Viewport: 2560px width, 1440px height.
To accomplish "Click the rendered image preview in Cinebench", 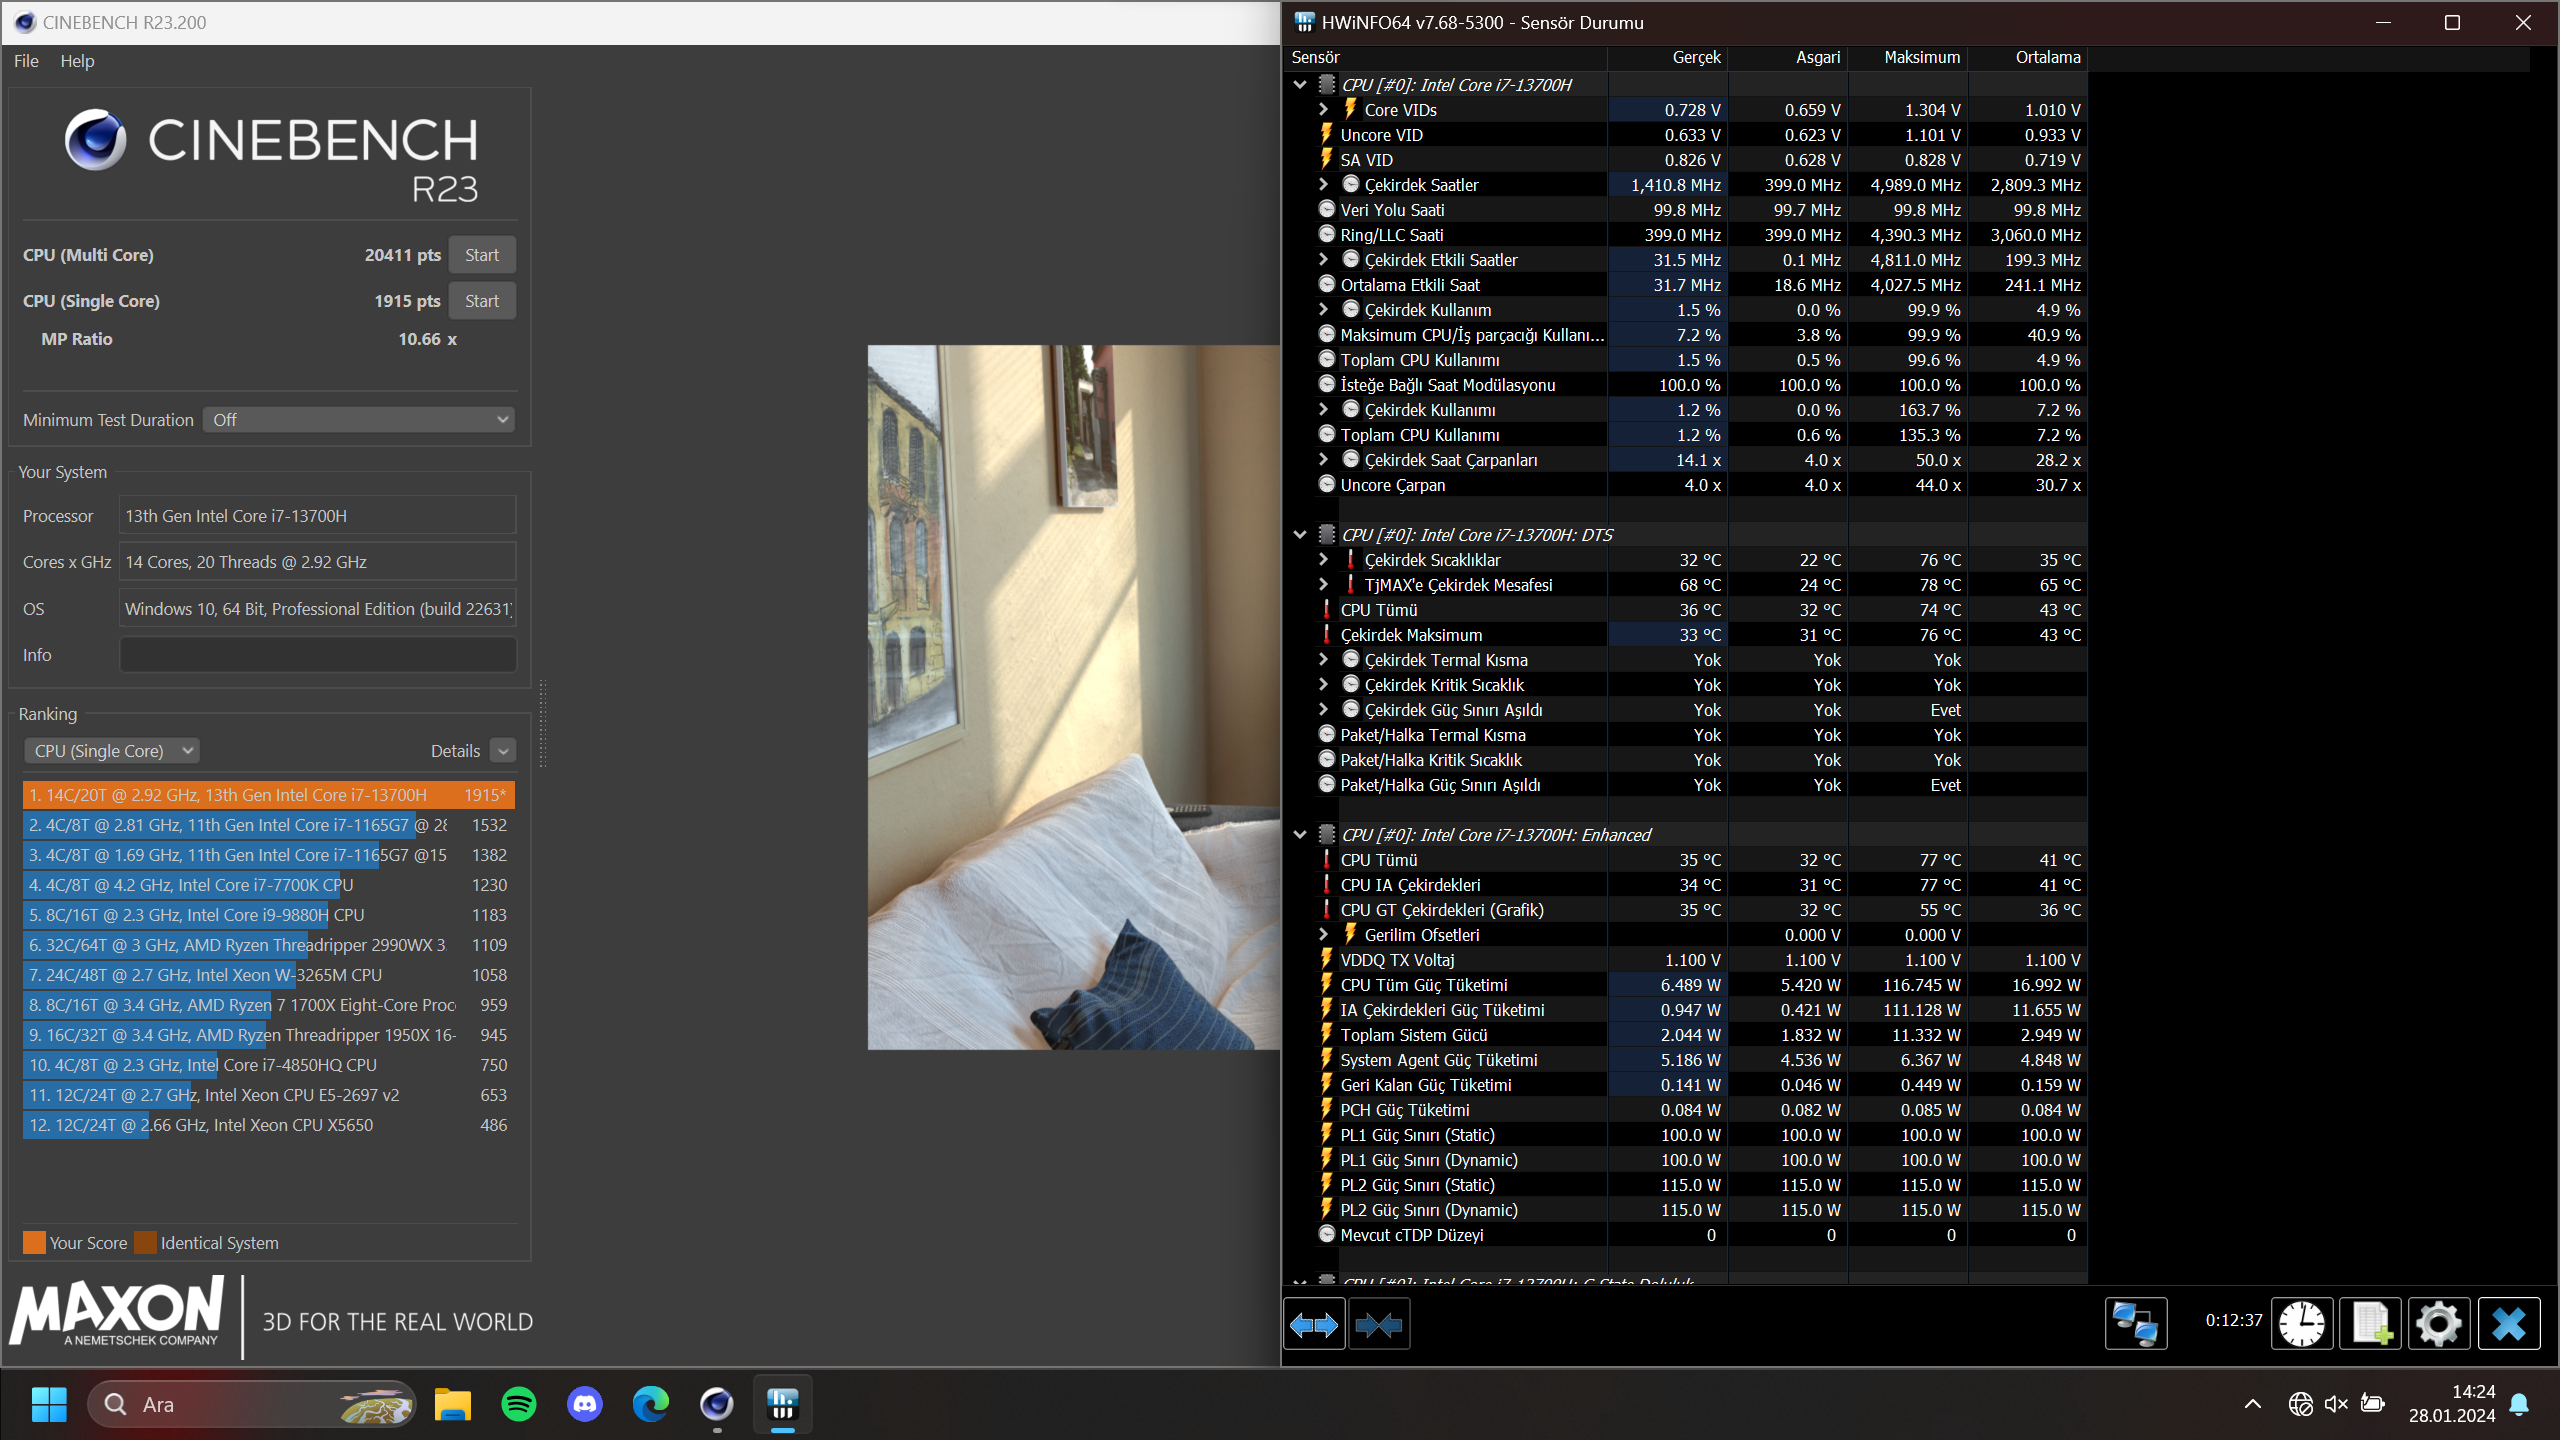I will click(x=1074, y=697).
